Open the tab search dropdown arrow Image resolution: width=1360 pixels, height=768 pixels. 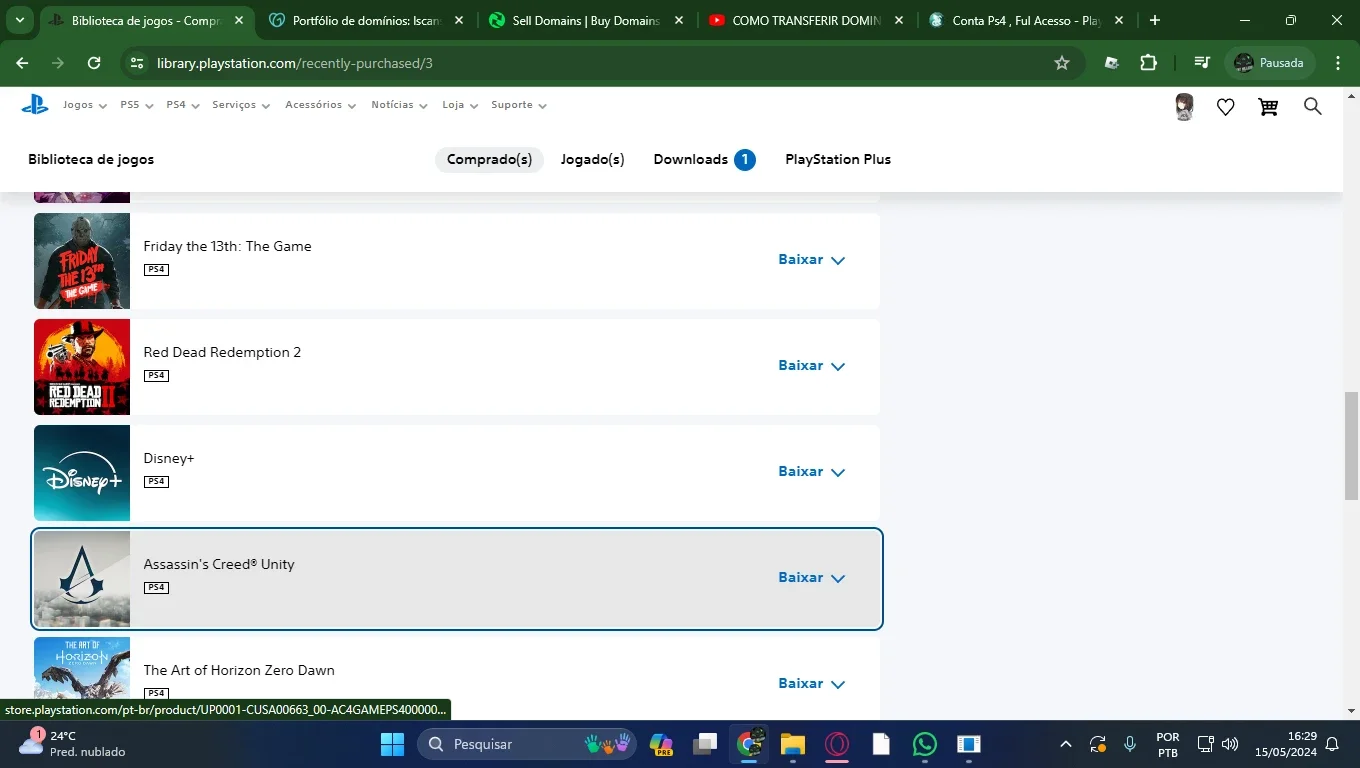click(x=19, y=20)
